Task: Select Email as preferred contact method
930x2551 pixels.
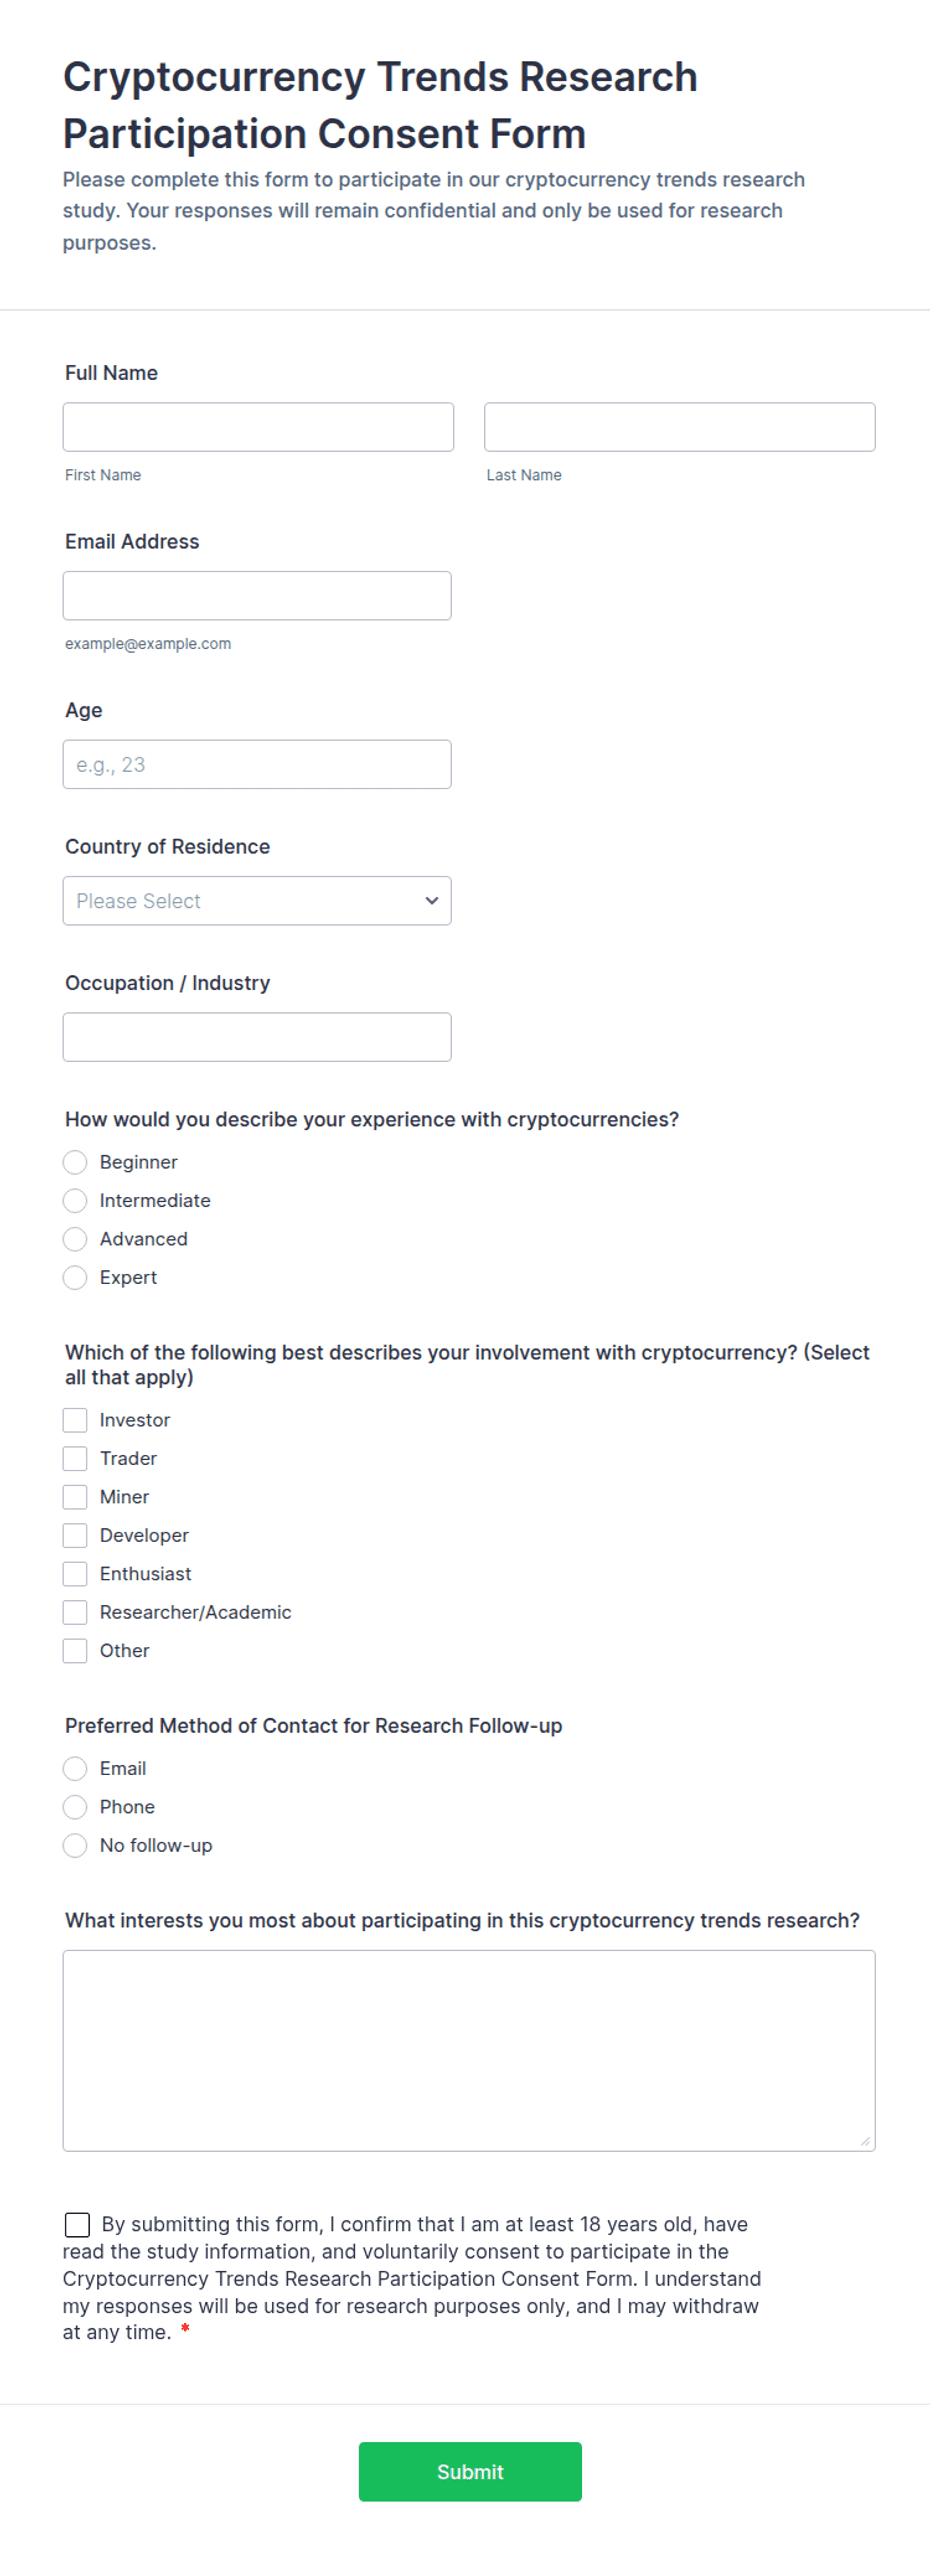Action: [75, 1770]
